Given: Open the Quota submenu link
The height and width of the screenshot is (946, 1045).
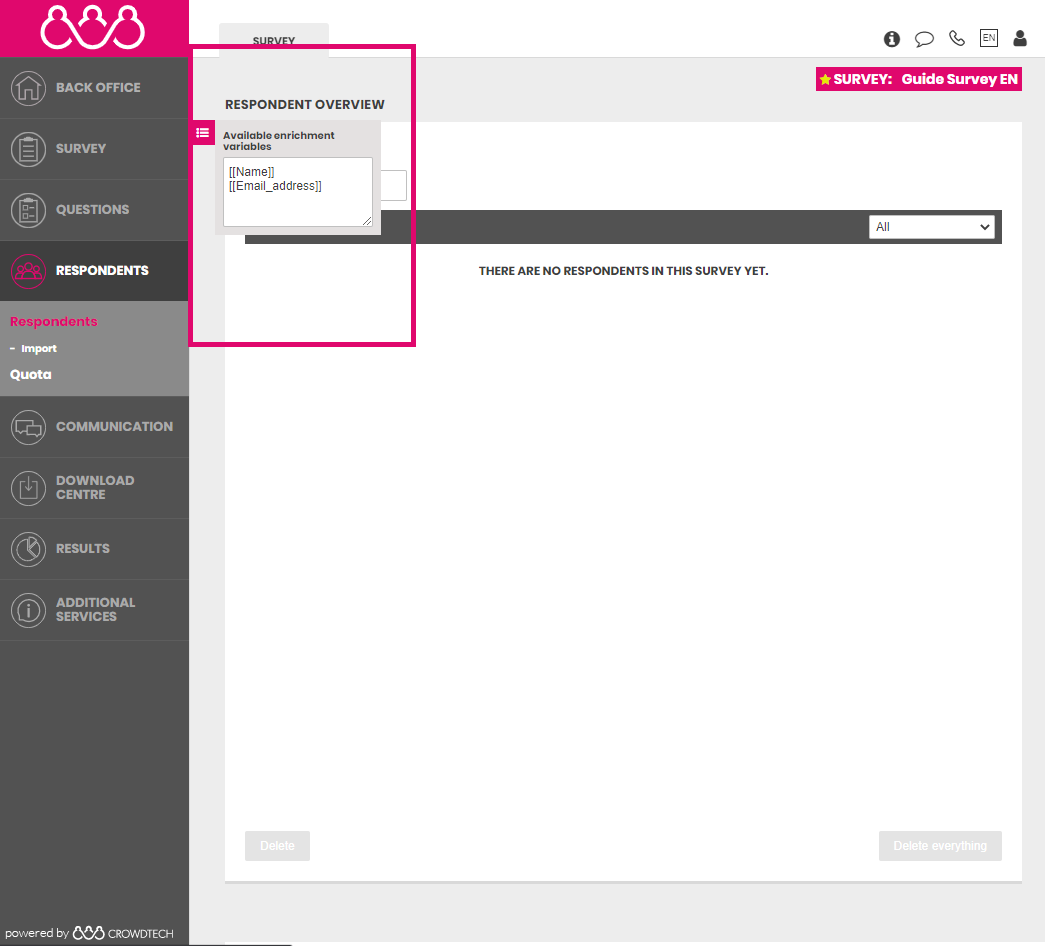Looking at the screenshot, I should tap(31, 375).
